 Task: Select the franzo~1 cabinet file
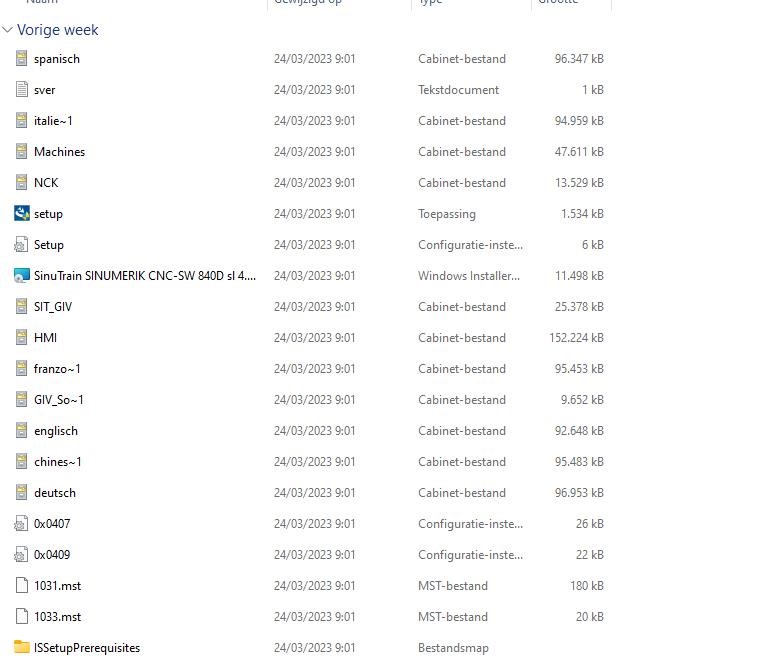tap(57, 369)
